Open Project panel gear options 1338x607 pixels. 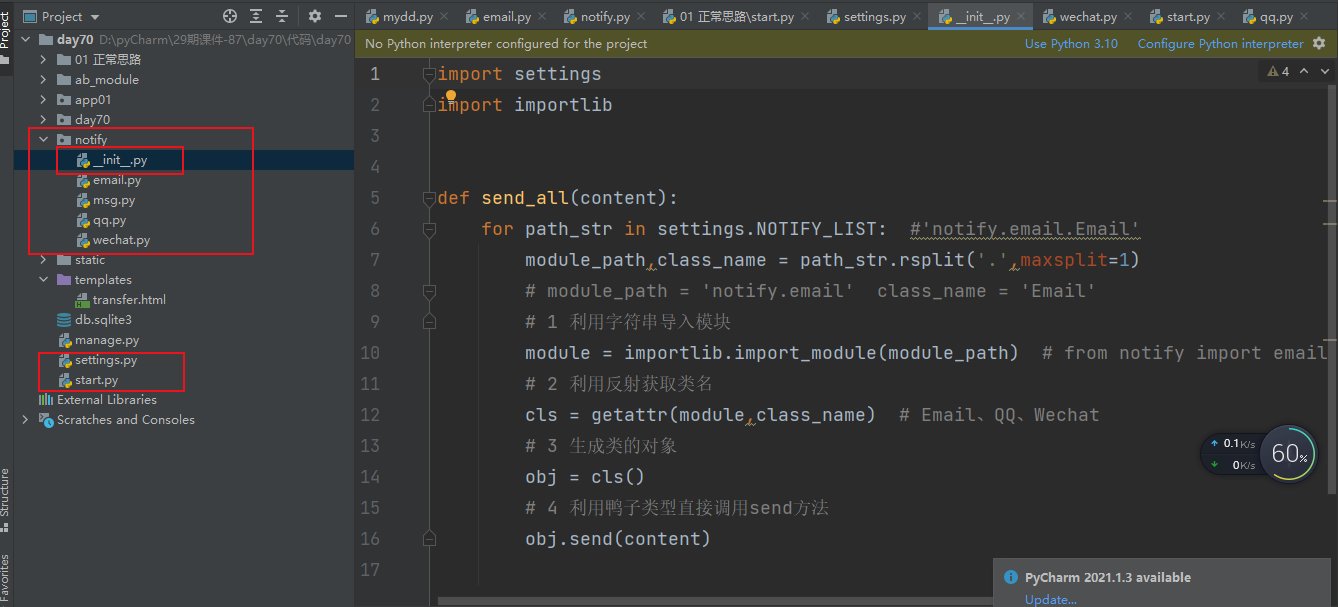(x=315, y=16)
